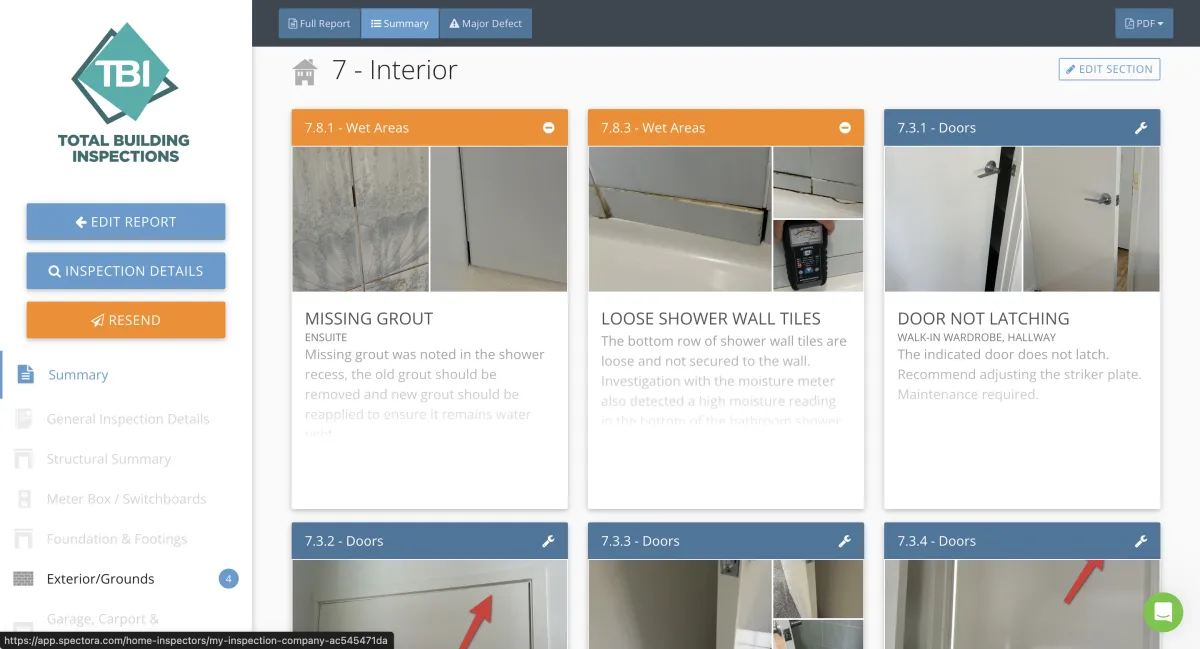
Task: Open the moisture meter photo
Action: click(x=818, y=256)
